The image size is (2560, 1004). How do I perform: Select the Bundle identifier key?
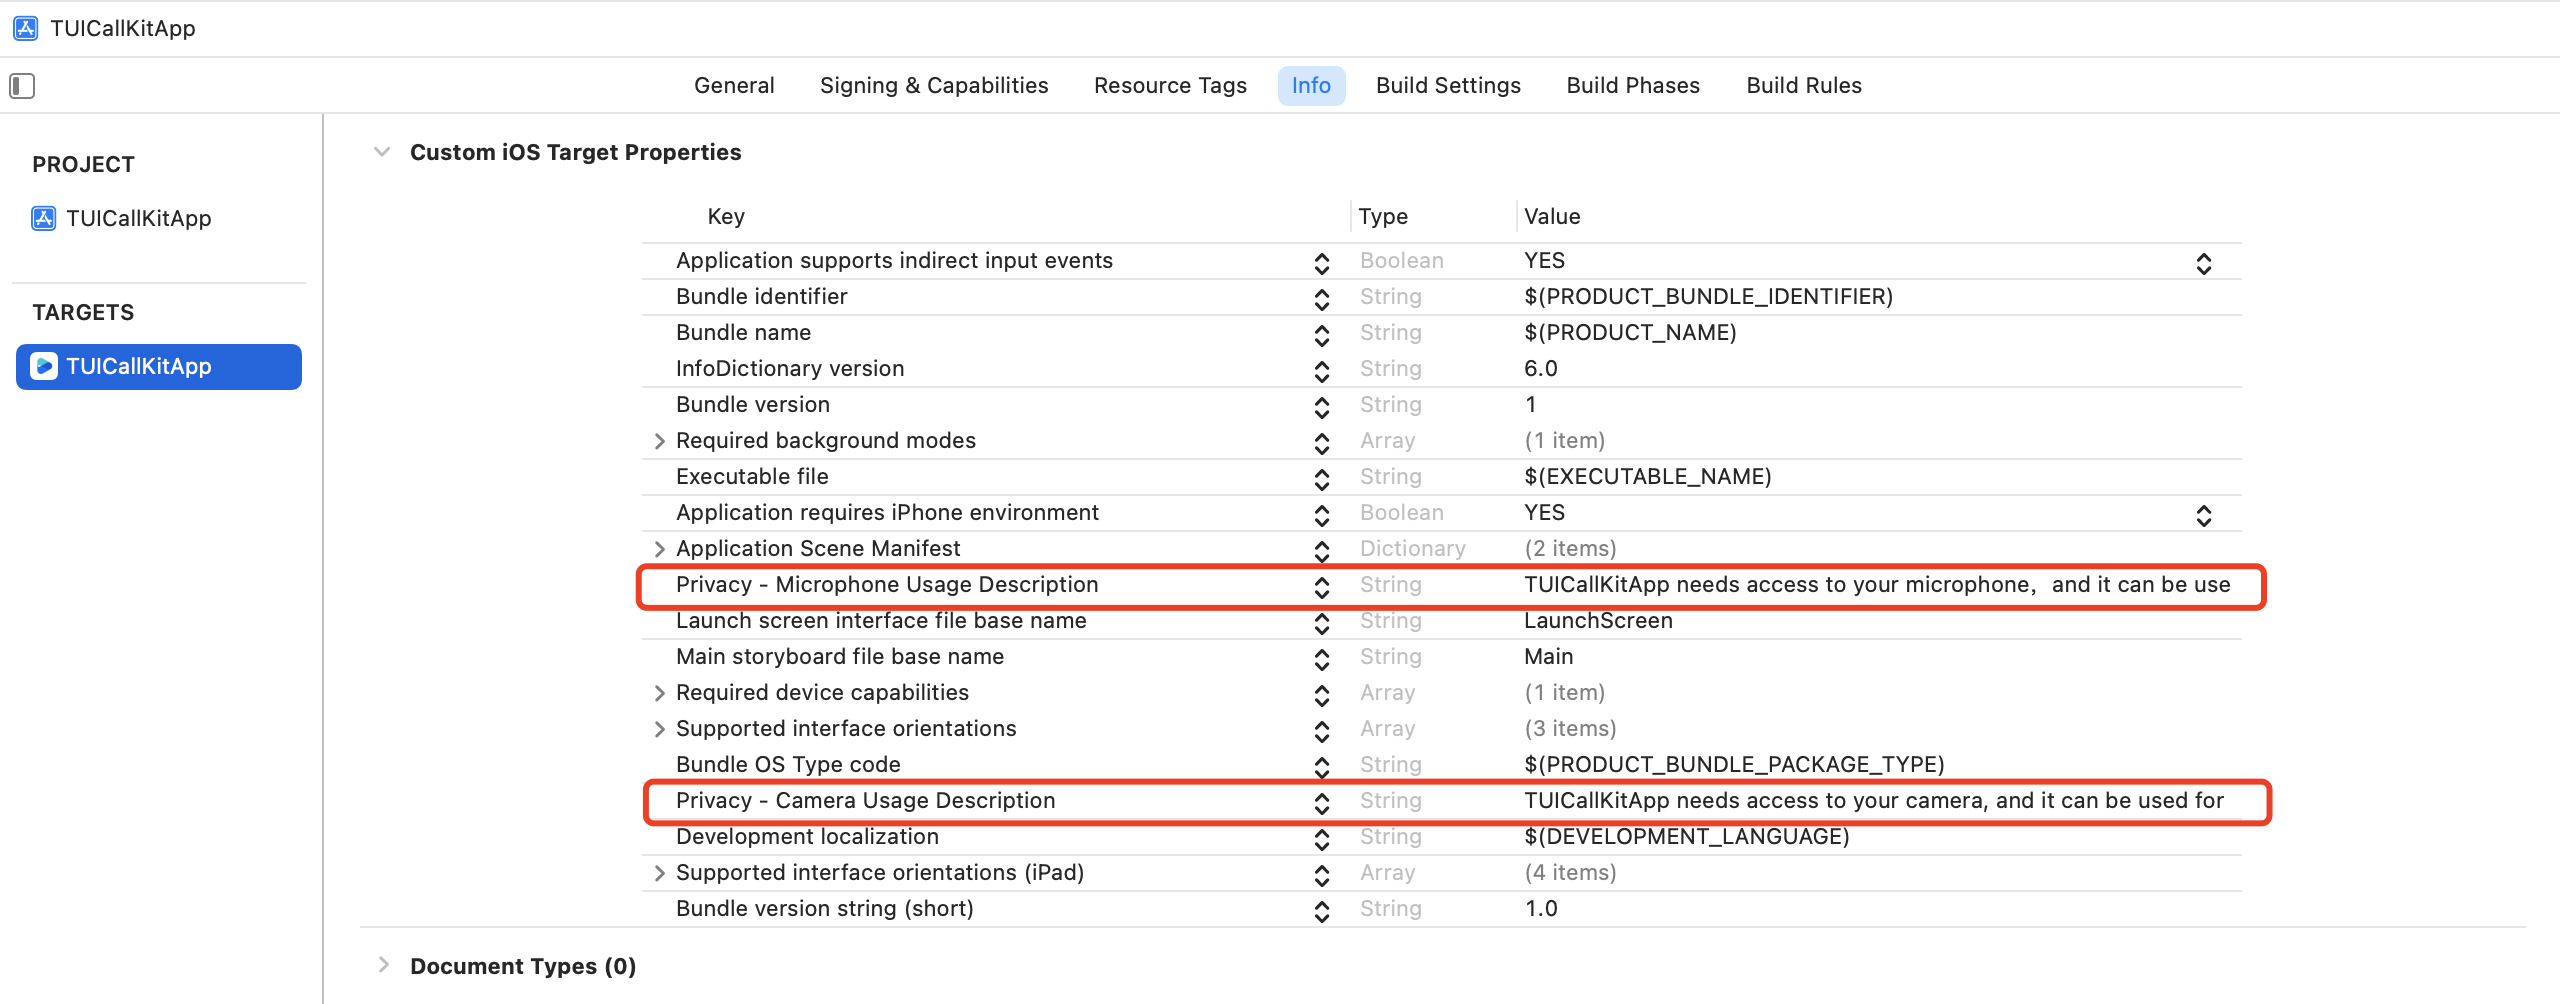(762, 297)
